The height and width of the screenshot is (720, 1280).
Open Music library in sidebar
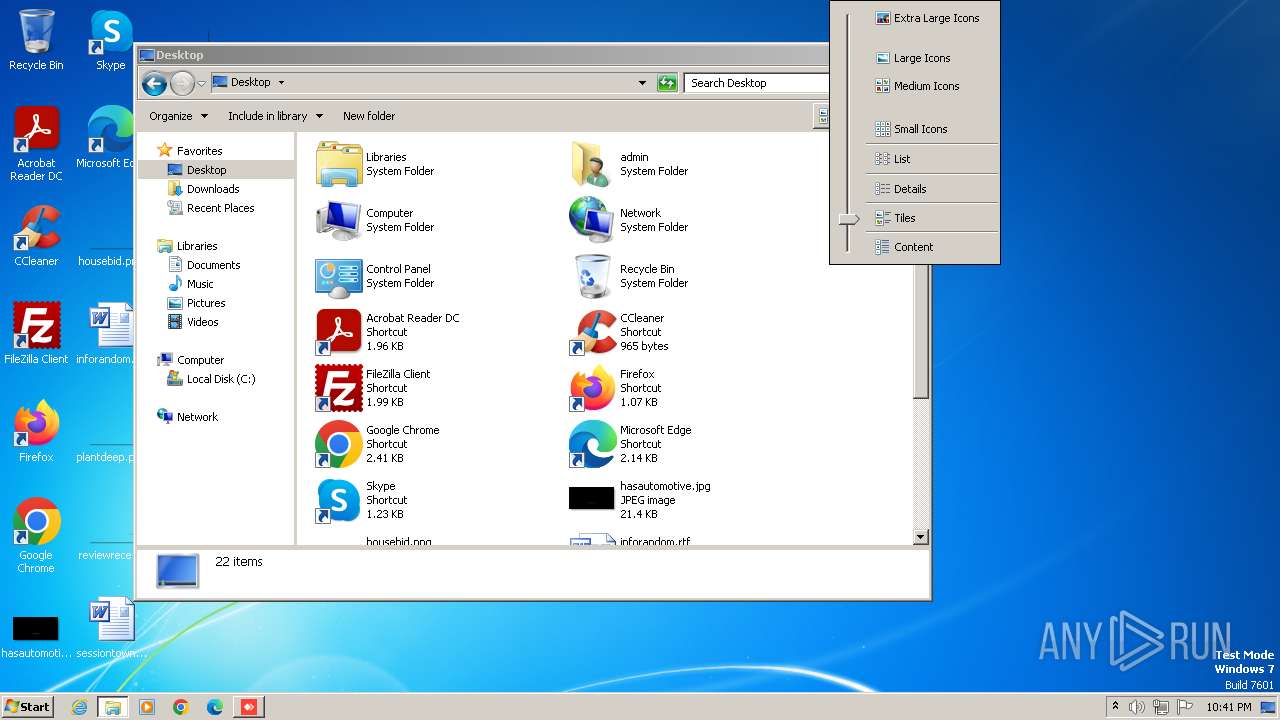(200, 284)
